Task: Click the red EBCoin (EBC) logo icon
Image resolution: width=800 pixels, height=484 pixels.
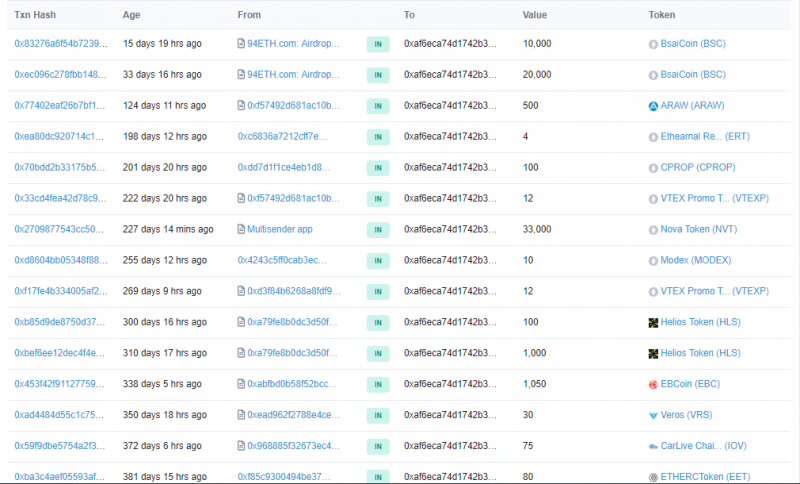Action: tap(653, 385)
